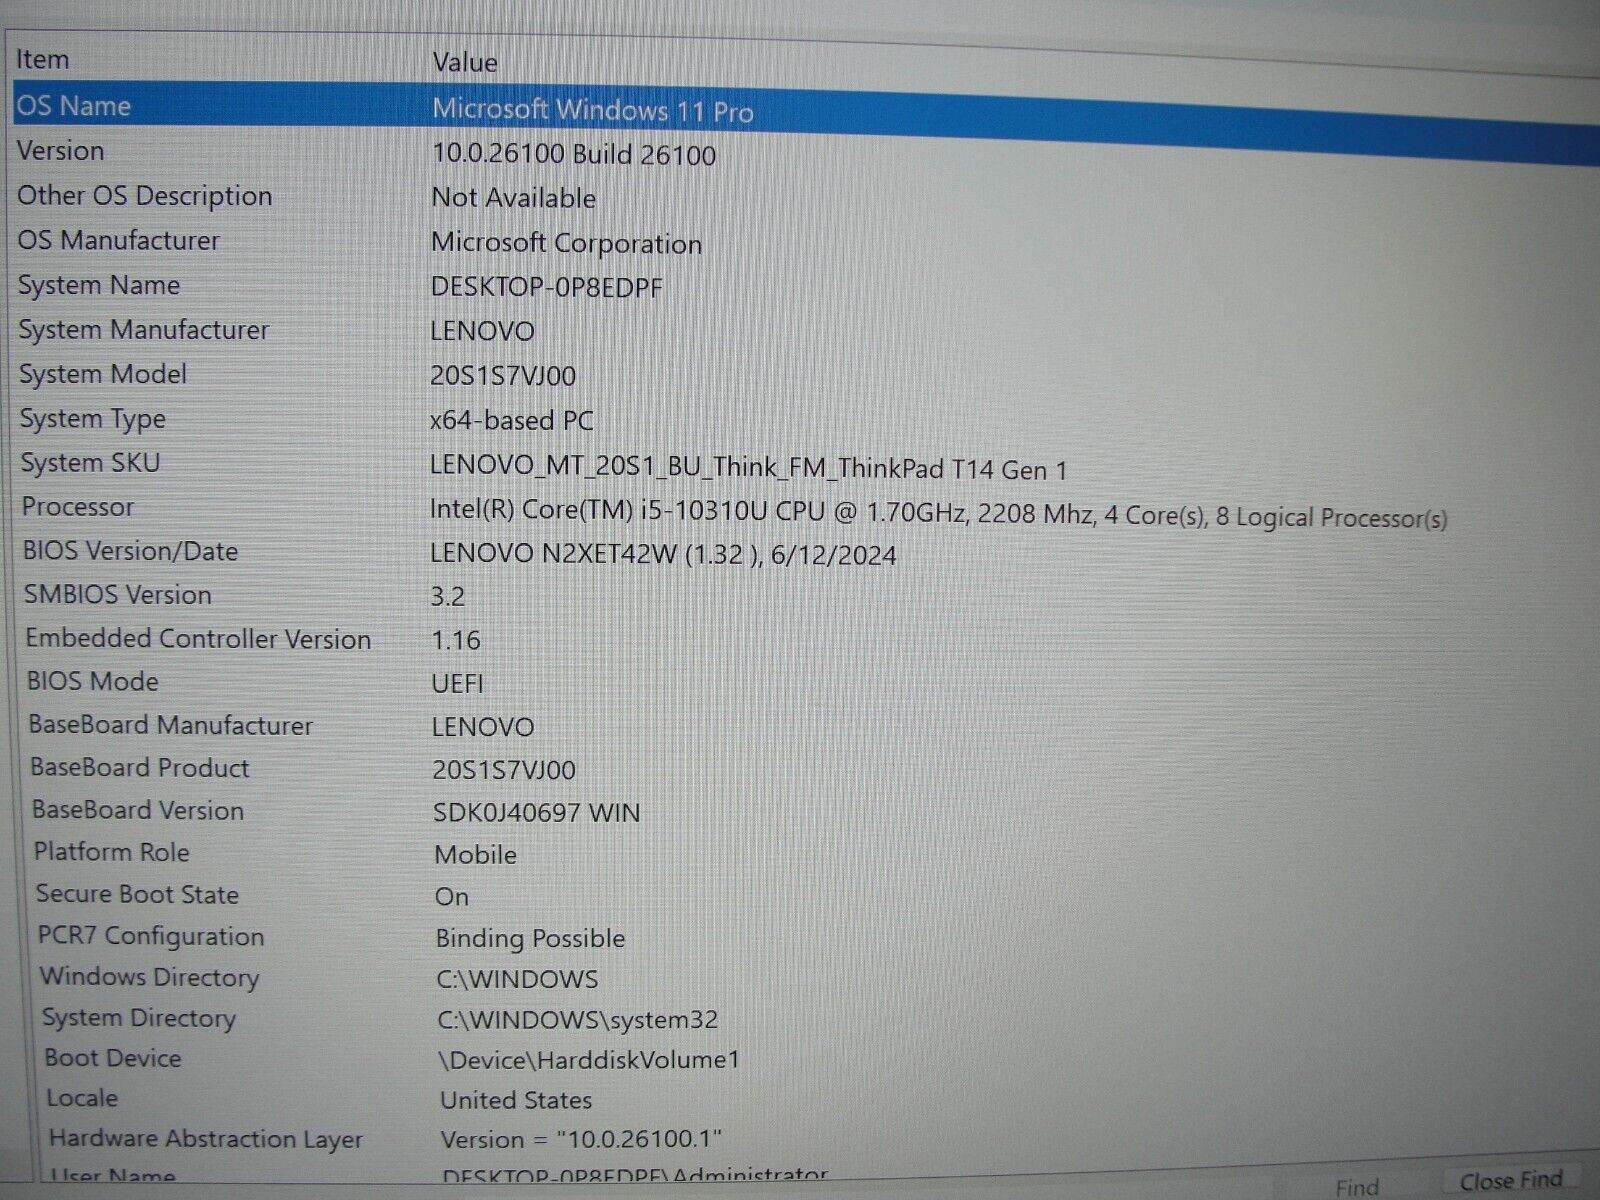This screenshot has height=1200, width=1600.
Task: Select the BIOS Version/Date row
Action: (x=400, y=553)
